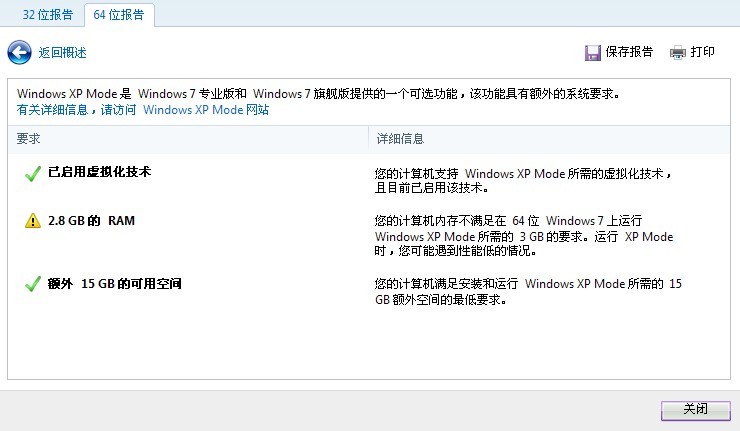This screenshot has width=740, height=431.
Task: Go back via the 返回概述 link
Action: [x=62, y=53]
